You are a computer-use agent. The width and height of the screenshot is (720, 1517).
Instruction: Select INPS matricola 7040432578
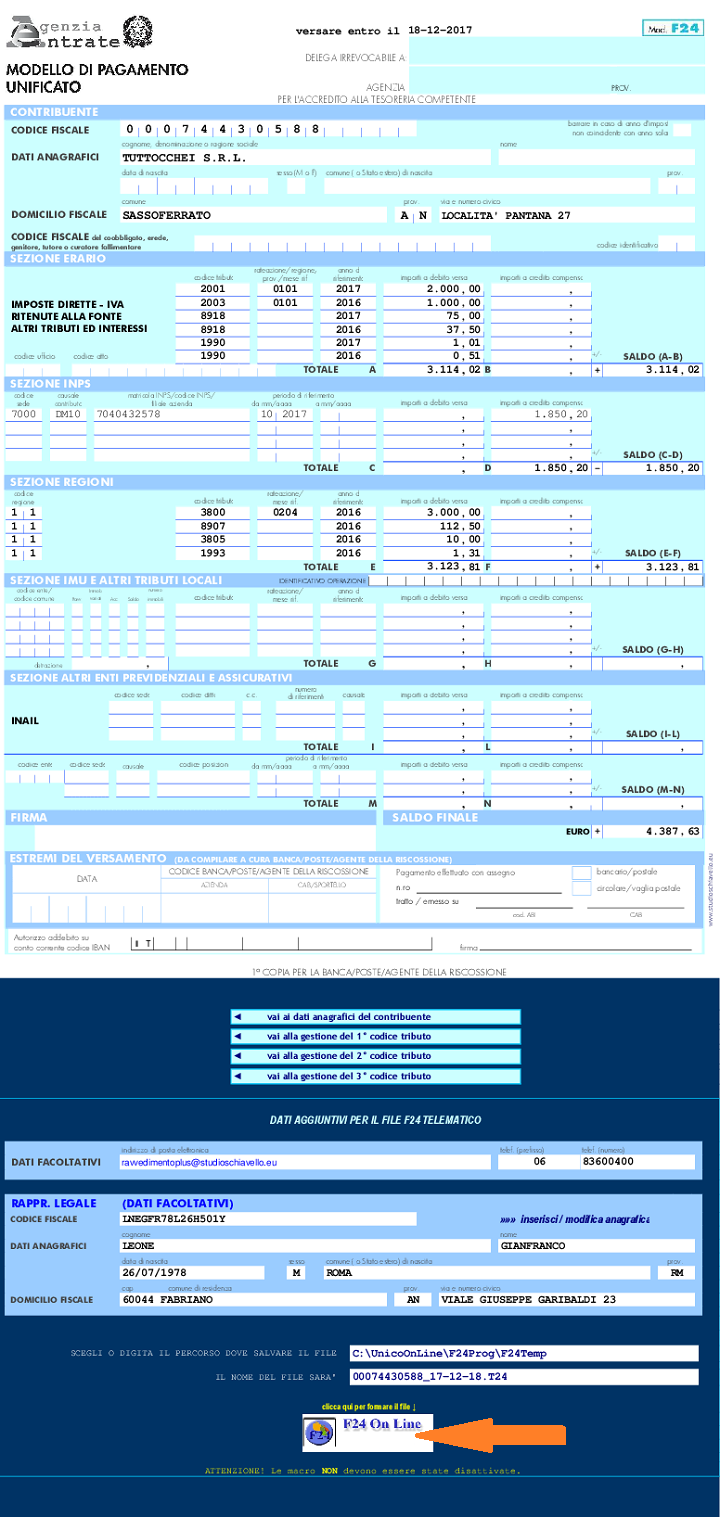coord(170,414)
